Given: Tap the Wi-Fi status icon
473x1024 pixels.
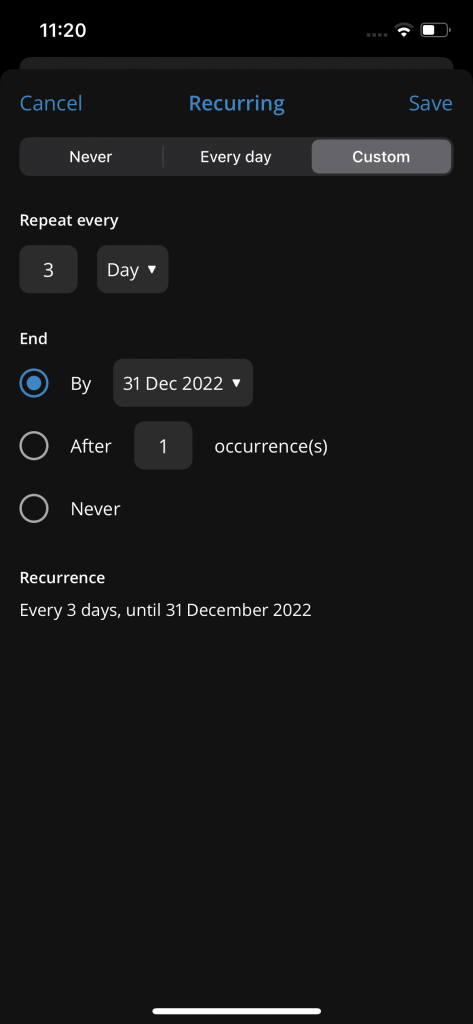Looking at the screenshot, I should (404, 30).
